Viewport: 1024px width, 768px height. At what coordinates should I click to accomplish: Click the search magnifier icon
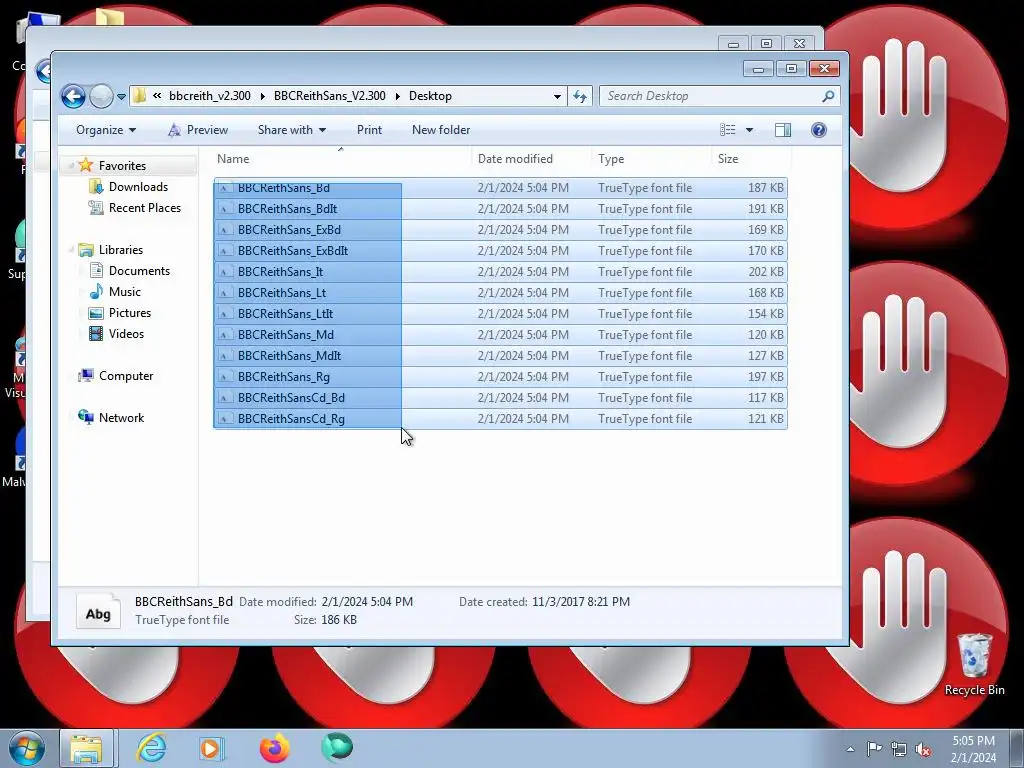point(828,96)
